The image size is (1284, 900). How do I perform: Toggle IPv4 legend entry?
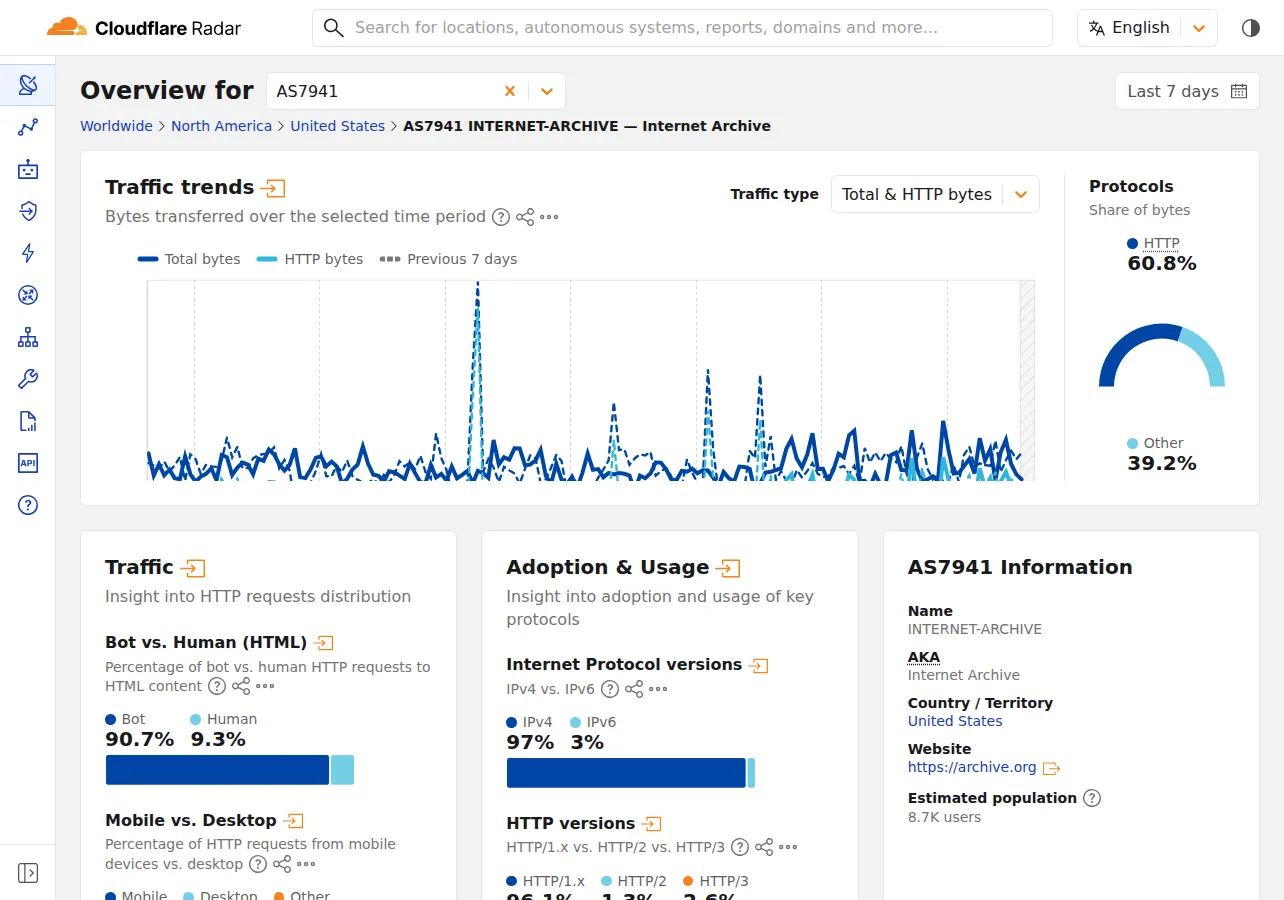pyautogui.click(x=530, y=722)
